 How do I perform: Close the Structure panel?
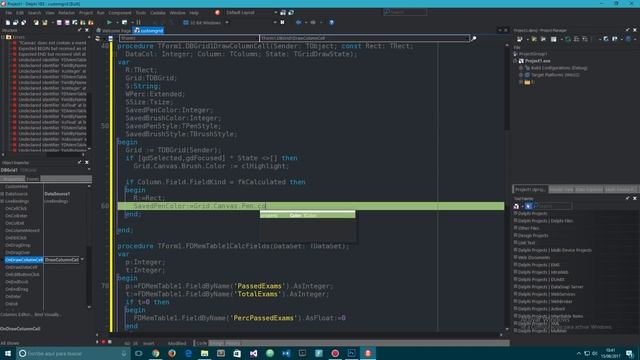87,30
